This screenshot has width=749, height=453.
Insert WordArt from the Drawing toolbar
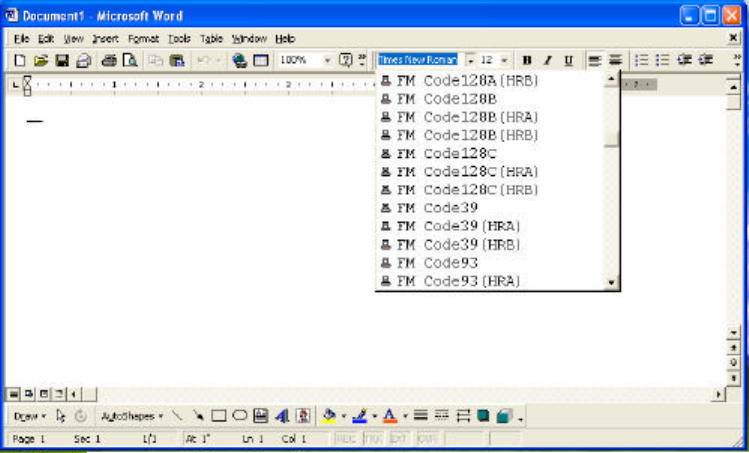282,416
